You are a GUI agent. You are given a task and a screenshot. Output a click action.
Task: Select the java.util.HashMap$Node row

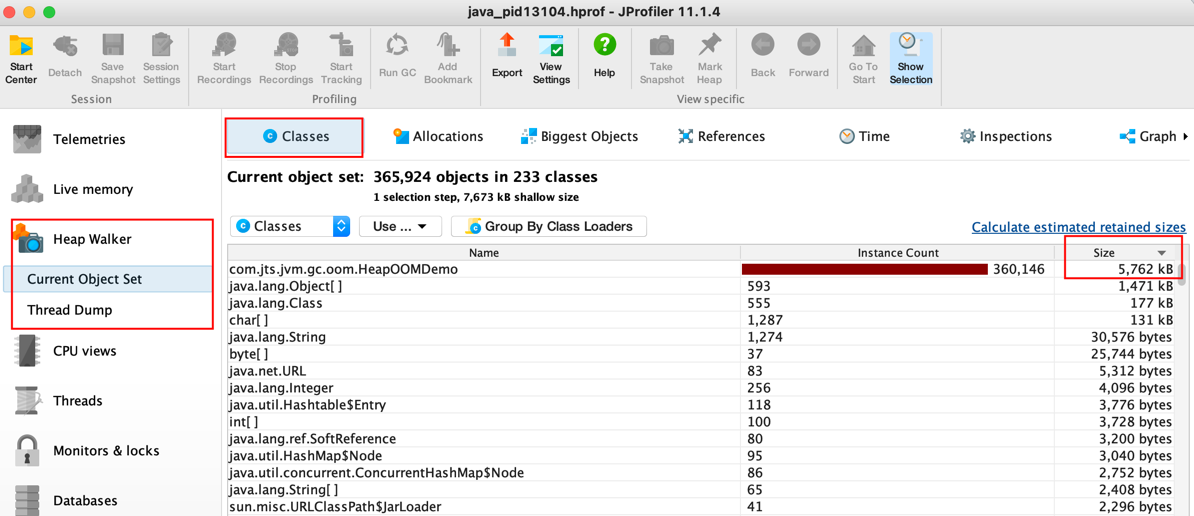click(x=702, y=456)
